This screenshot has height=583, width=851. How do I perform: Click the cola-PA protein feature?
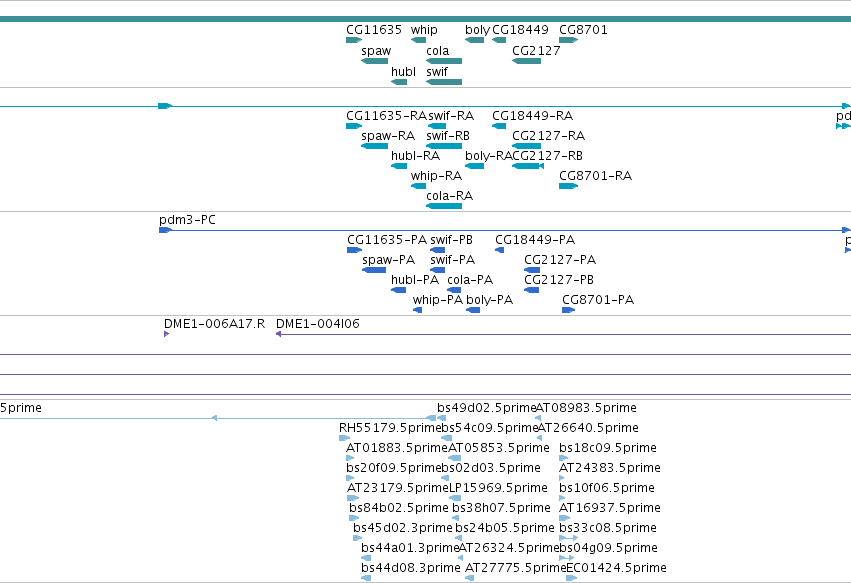tap(454, 290)
